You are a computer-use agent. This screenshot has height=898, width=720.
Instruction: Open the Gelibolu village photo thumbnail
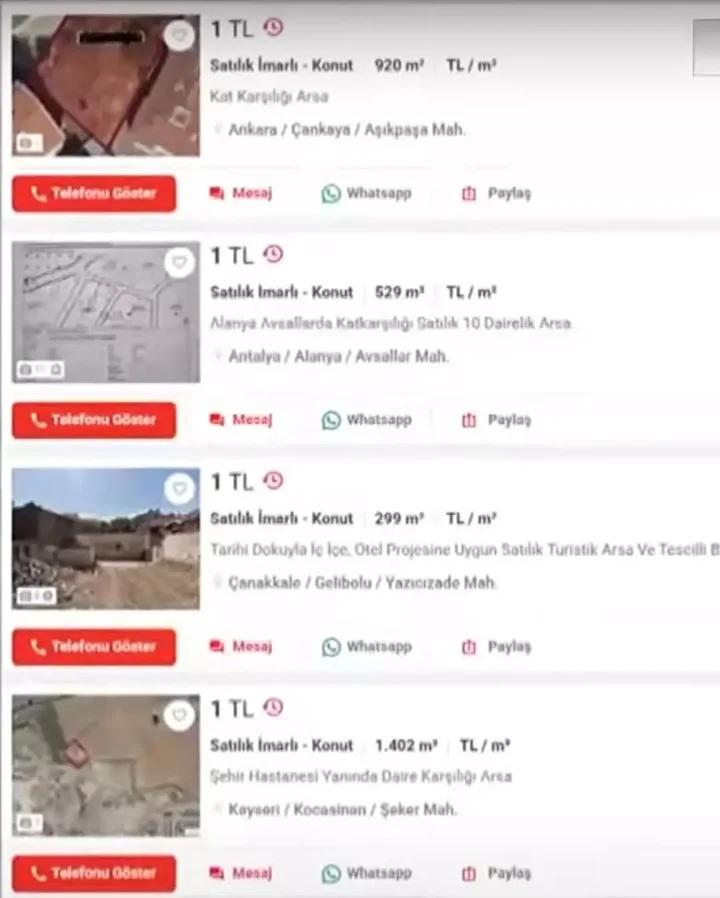coord(106,539)
